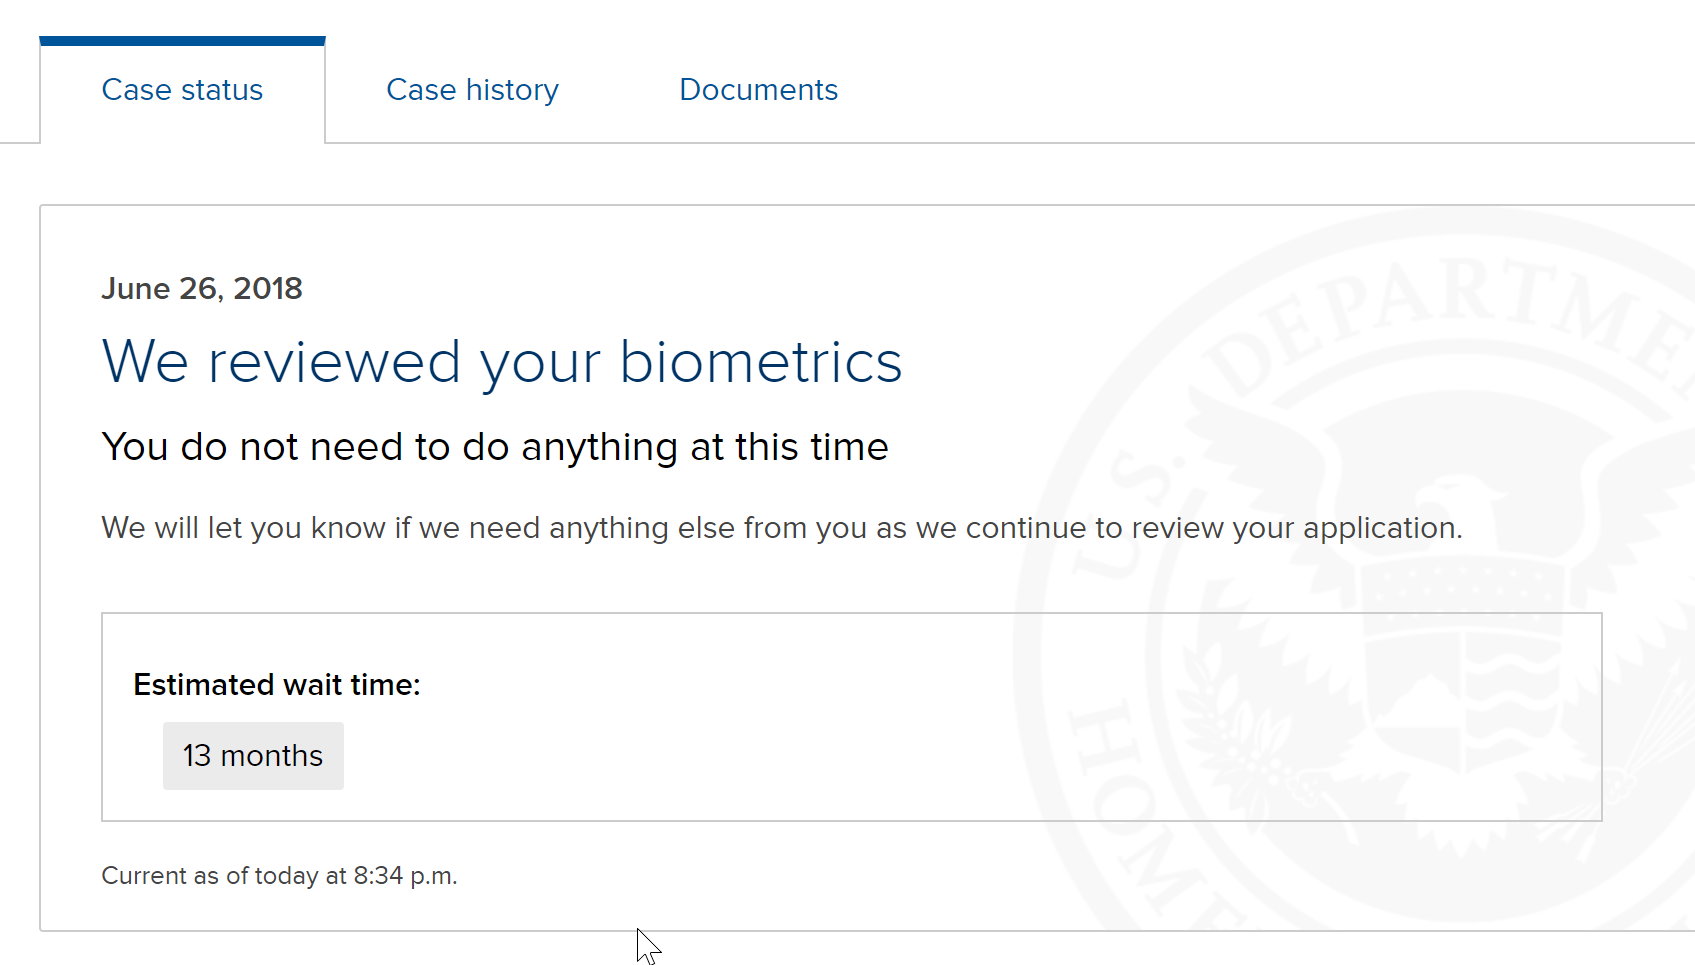Click the word application ending the paragraph
The width and height of the screenshot is (1695, 965).
1382,529
